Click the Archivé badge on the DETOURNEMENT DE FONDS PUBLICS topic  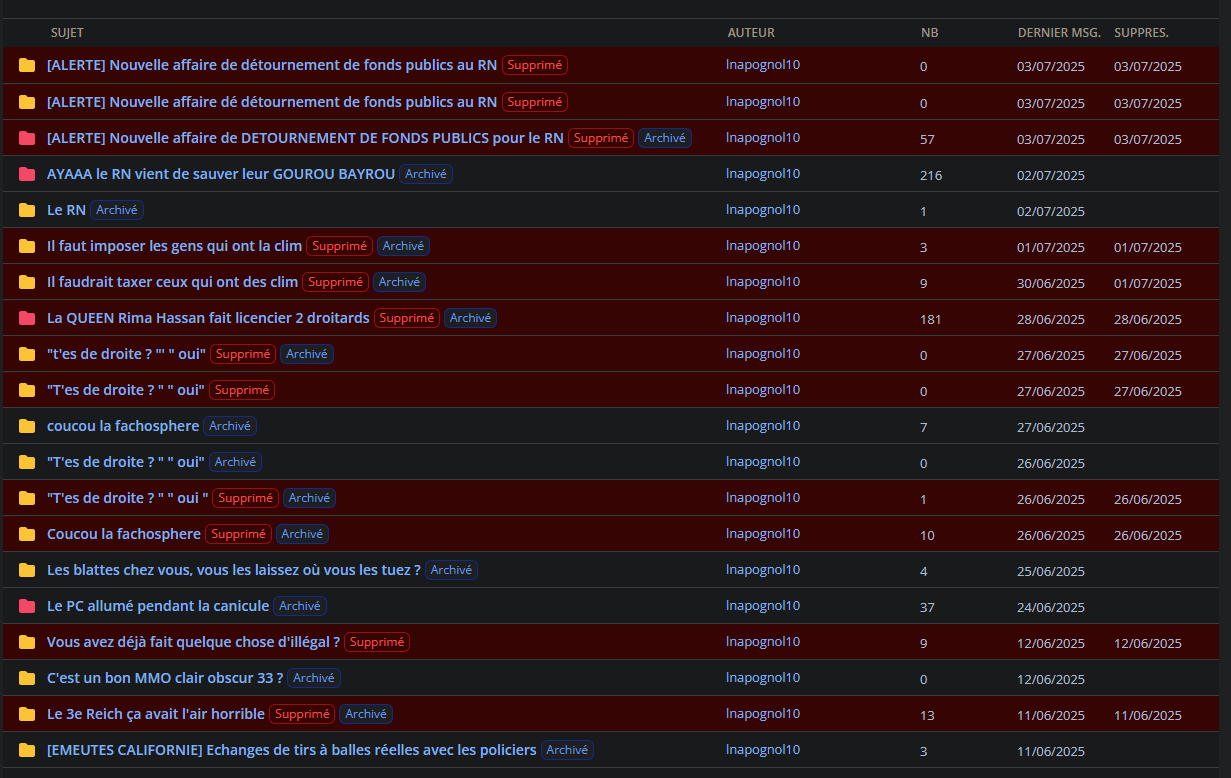[x=665, y=138]
